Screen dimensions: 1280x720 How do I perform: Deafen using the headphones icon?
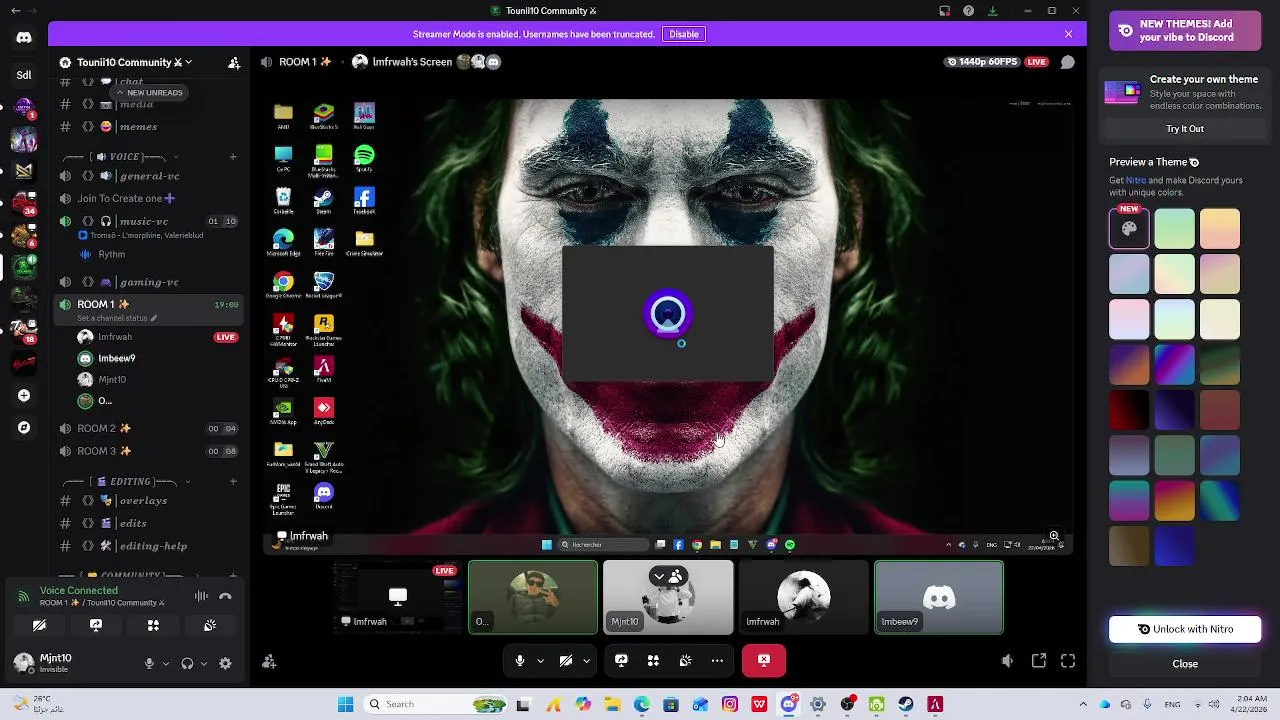click(x=187, y=663)
